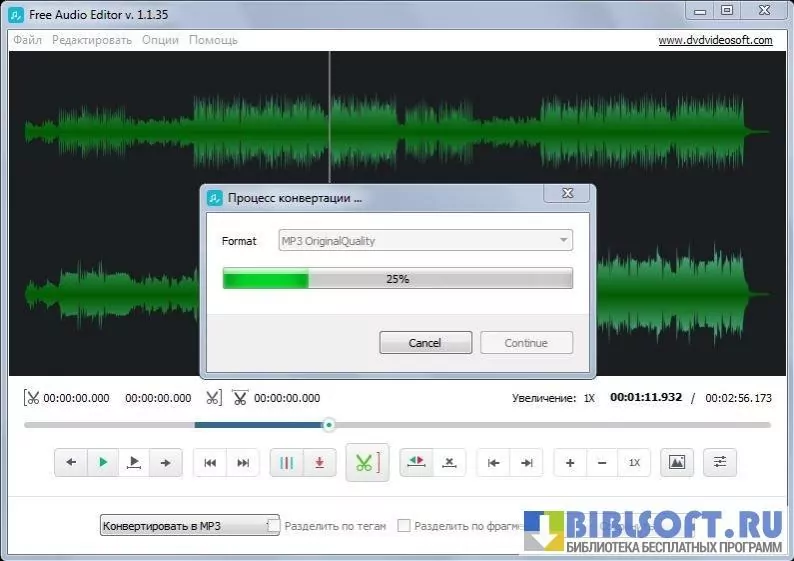Image resolution: width=794 pixels, height=561 pixels.
Task: Click the zoom in plus icon
Action: click(570, 463)
